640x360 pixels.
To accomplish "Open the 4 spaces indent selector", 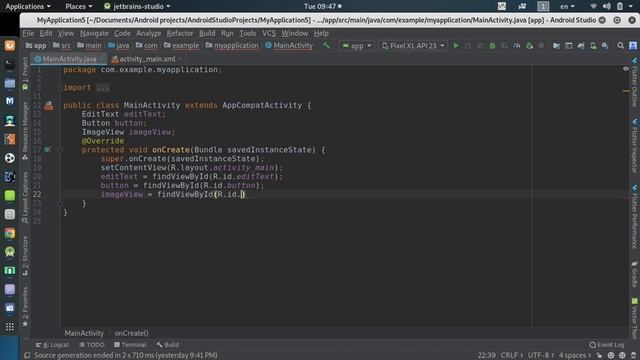I will coord(575,355).
